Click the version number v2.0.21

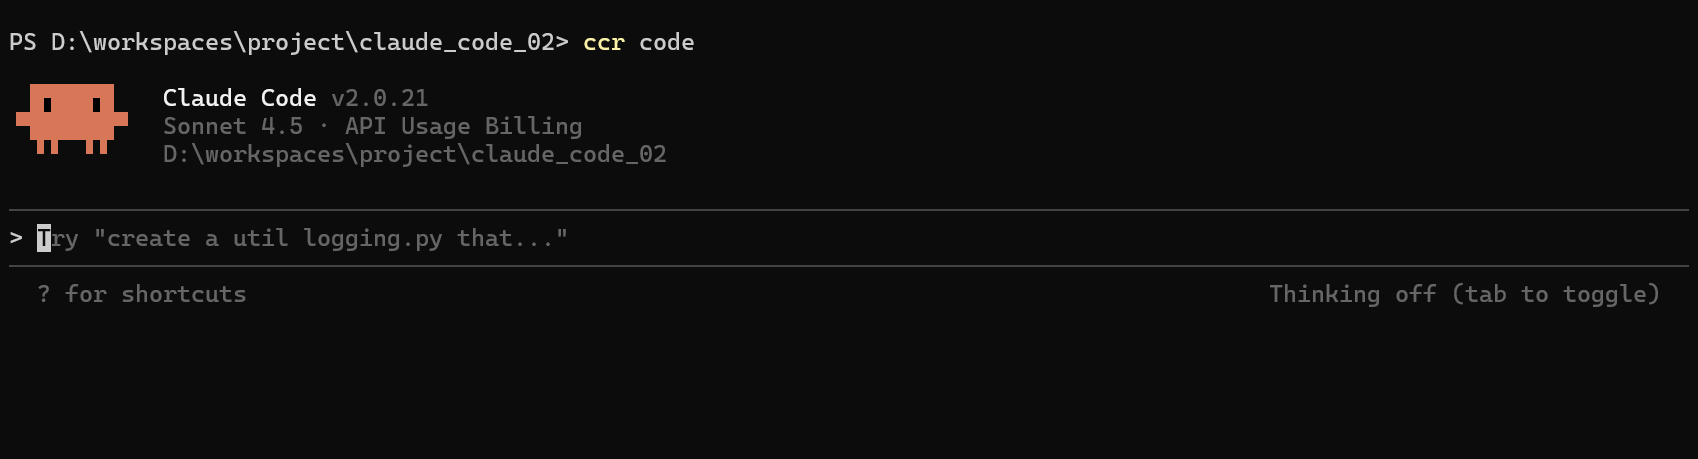click(379, 98)
